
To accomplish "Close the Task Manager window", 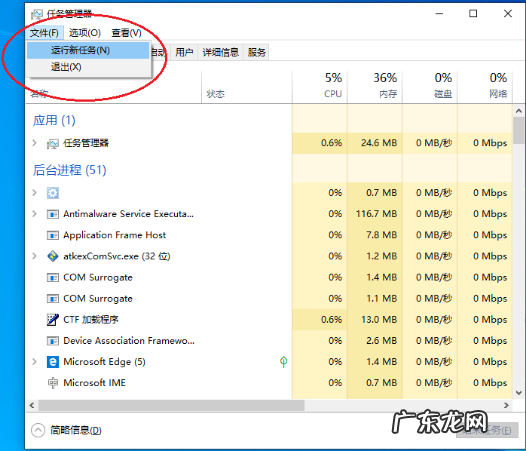I will click(508, 13).
